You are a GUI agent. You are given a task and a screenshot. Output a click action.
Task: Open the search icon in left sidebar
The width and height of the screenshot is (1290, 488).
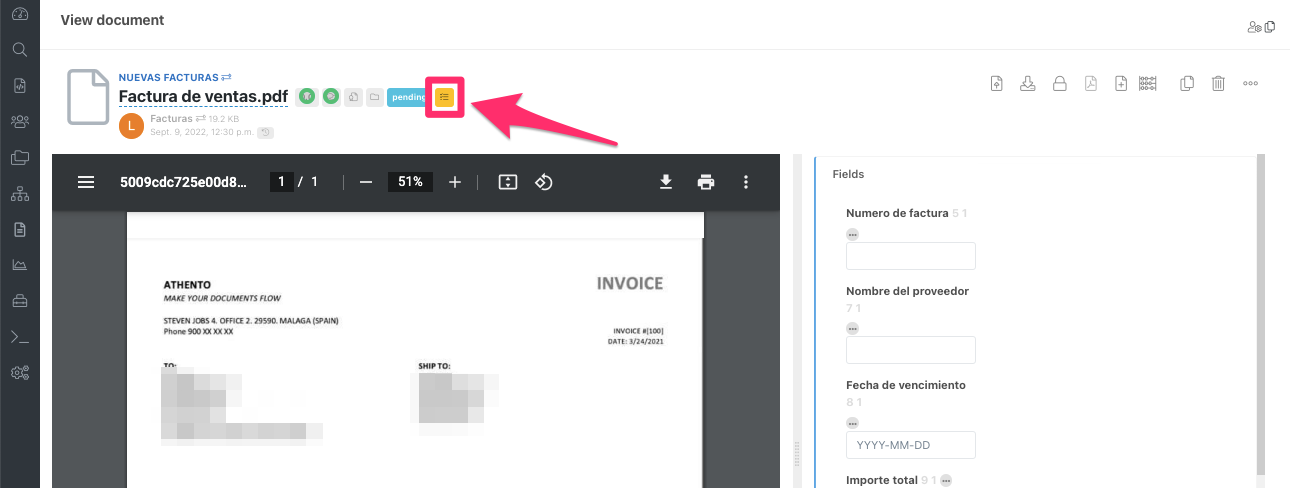coord(19,50)
